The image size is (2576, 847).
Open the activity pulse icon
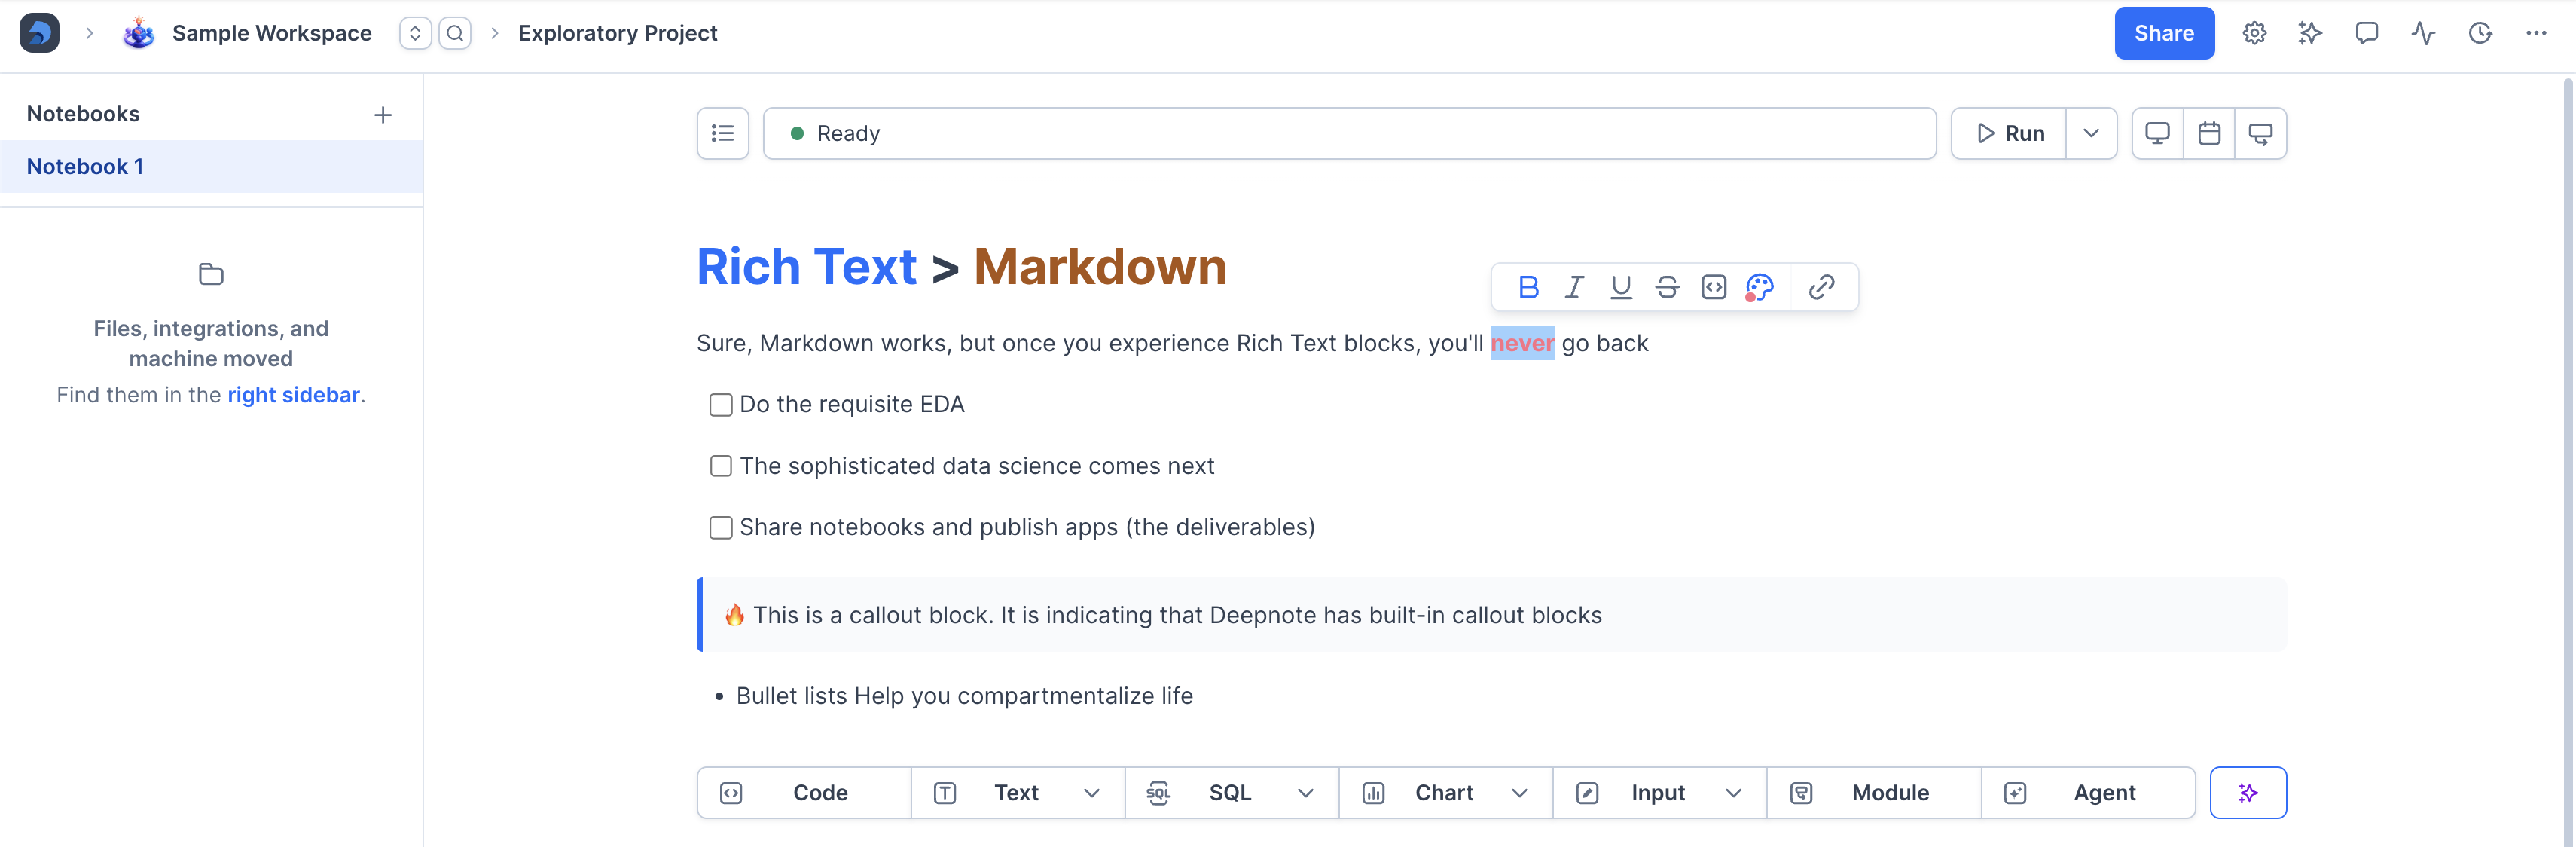[2423, 33]
